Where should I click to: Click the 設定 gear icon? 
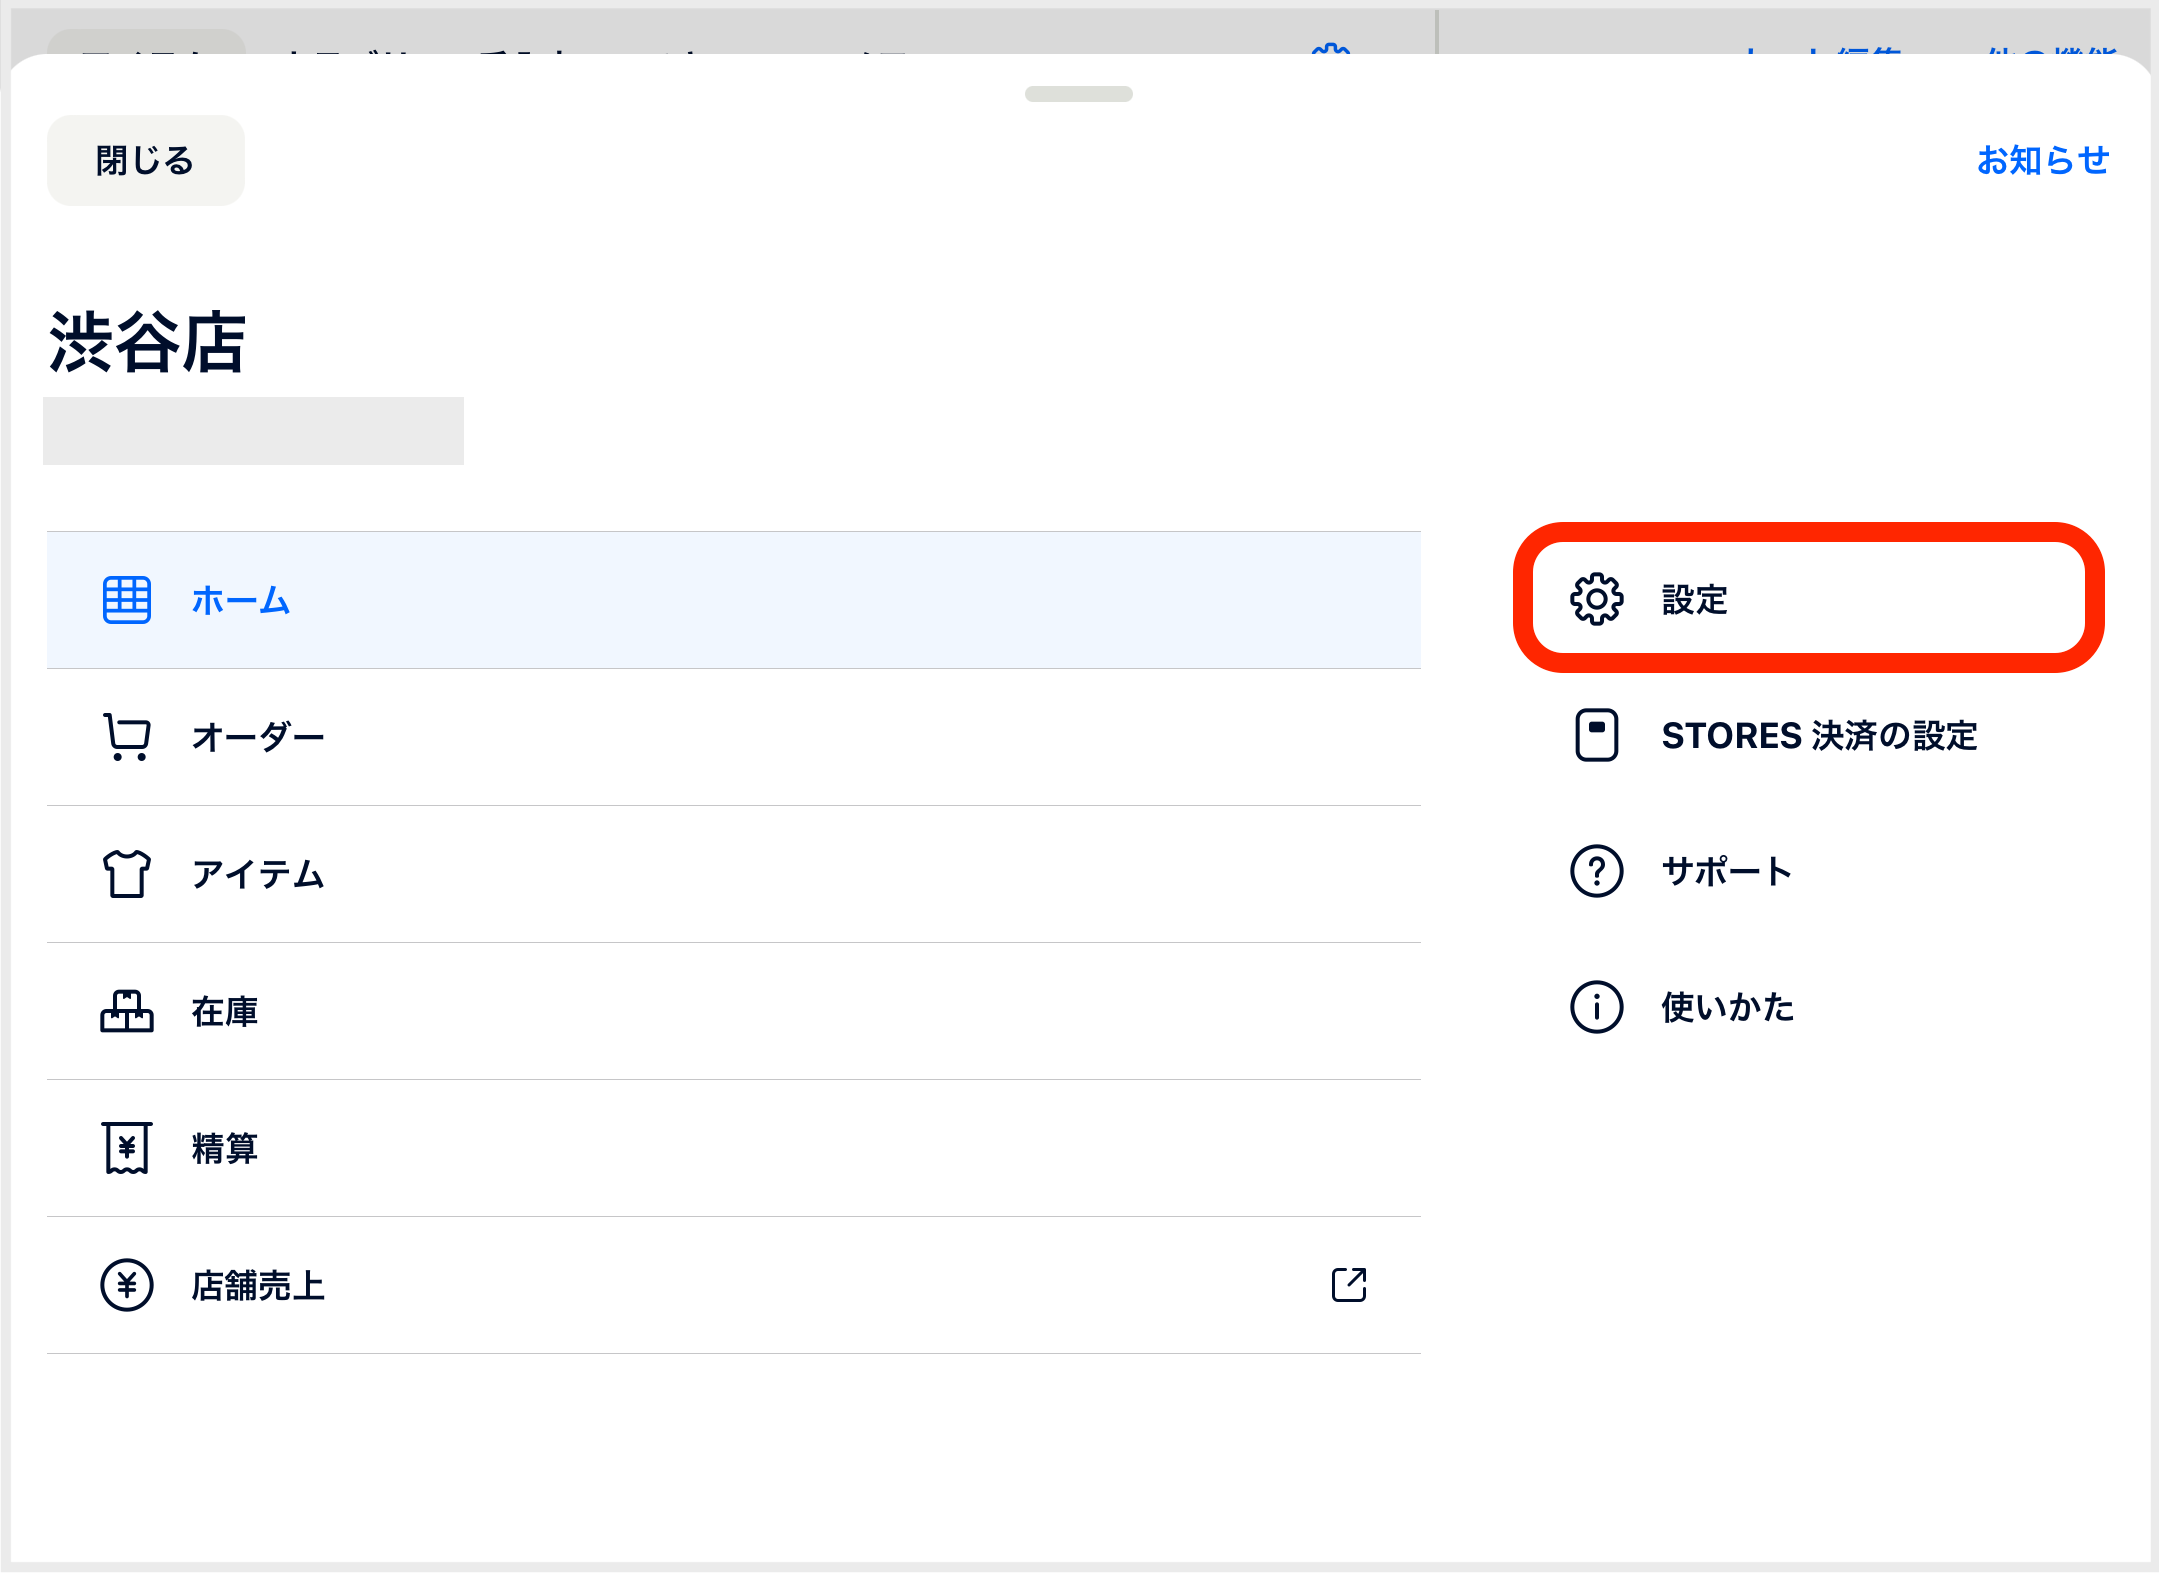click(x=1597, y=600)
